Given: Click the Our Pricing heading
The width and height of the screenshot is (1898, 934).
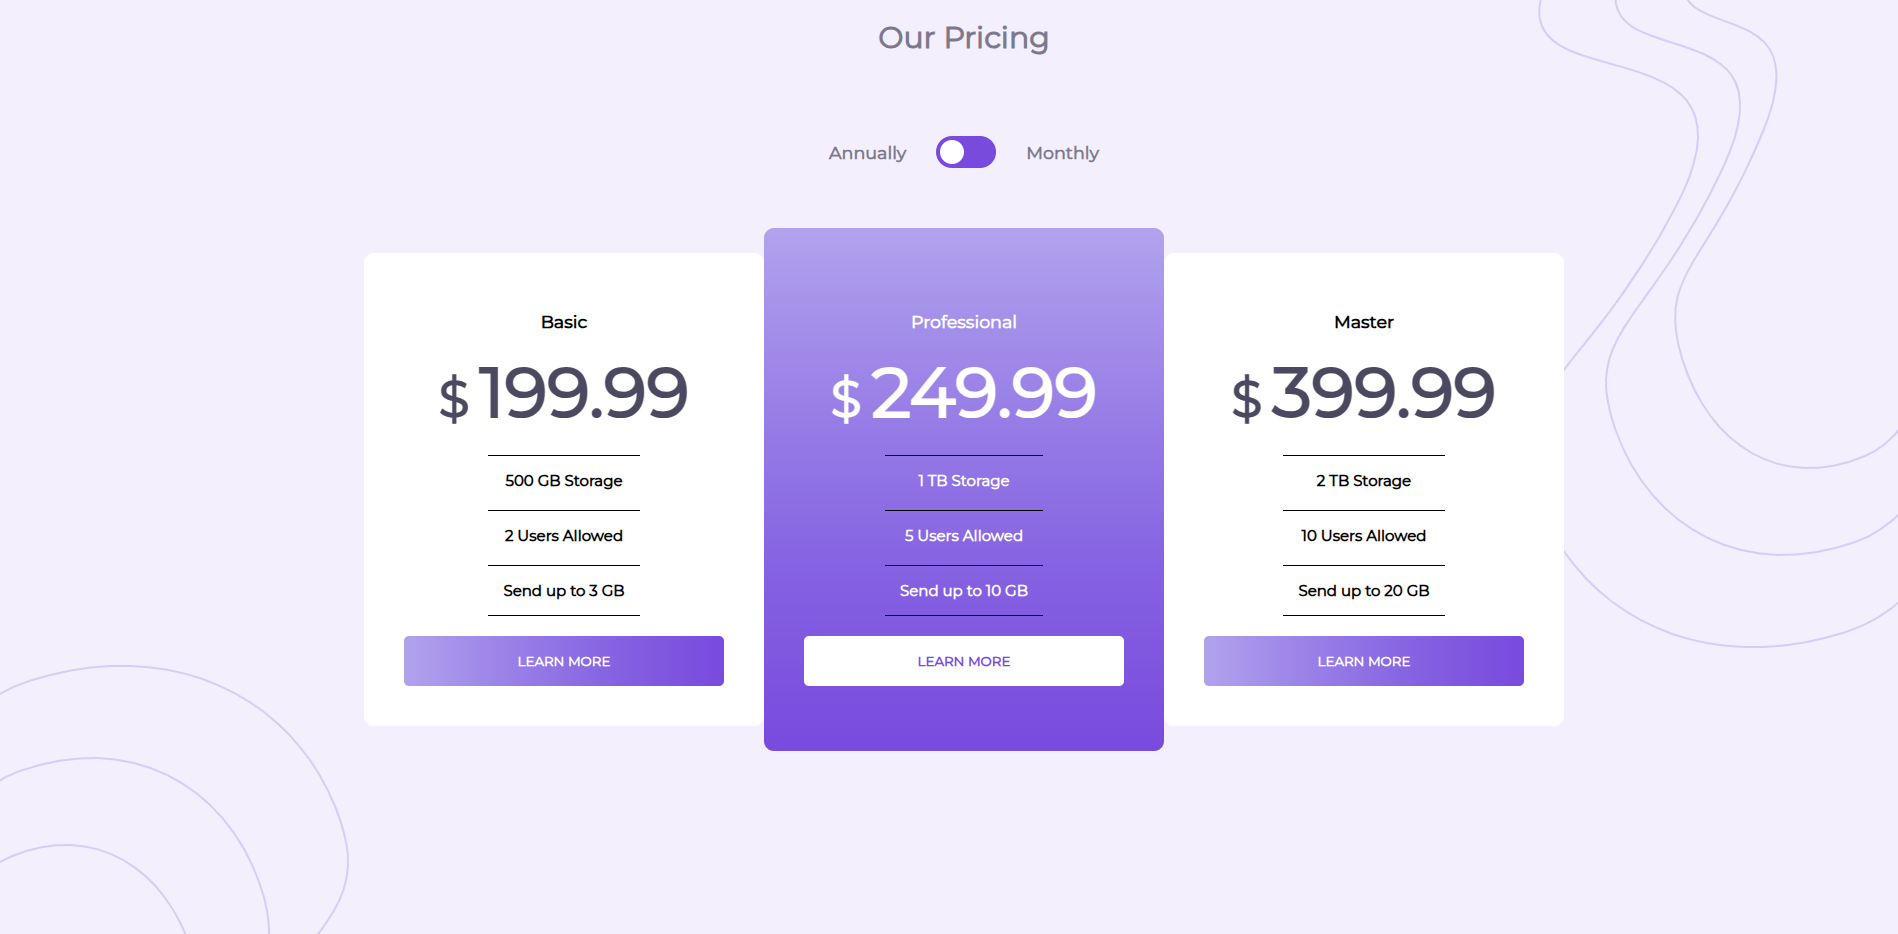Looking at the screenshot, I should [x=963, y=38].
